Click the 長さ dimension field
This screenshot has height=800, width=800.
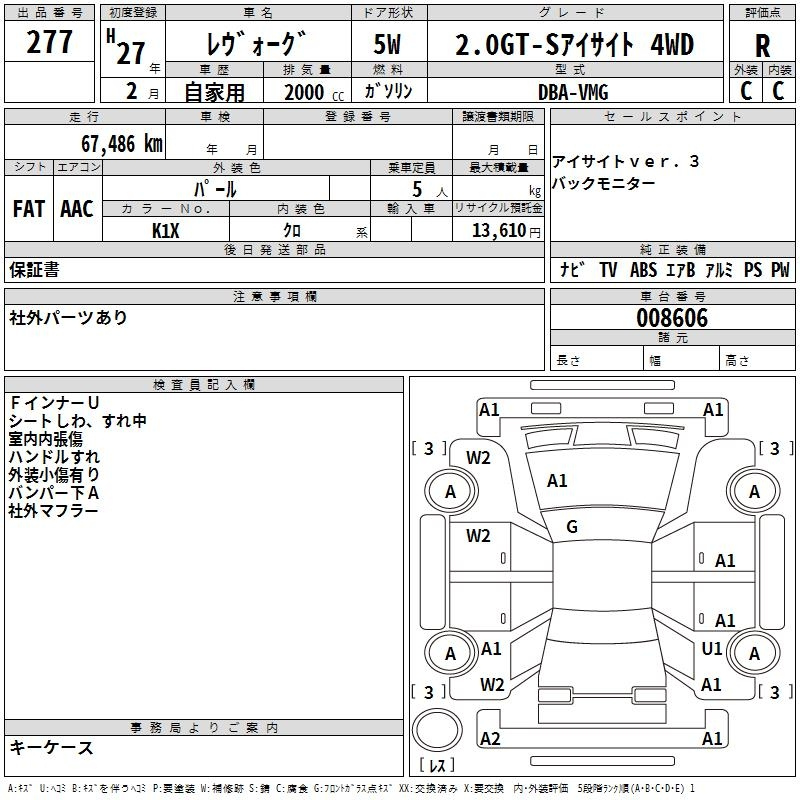[x=597, y=359]
